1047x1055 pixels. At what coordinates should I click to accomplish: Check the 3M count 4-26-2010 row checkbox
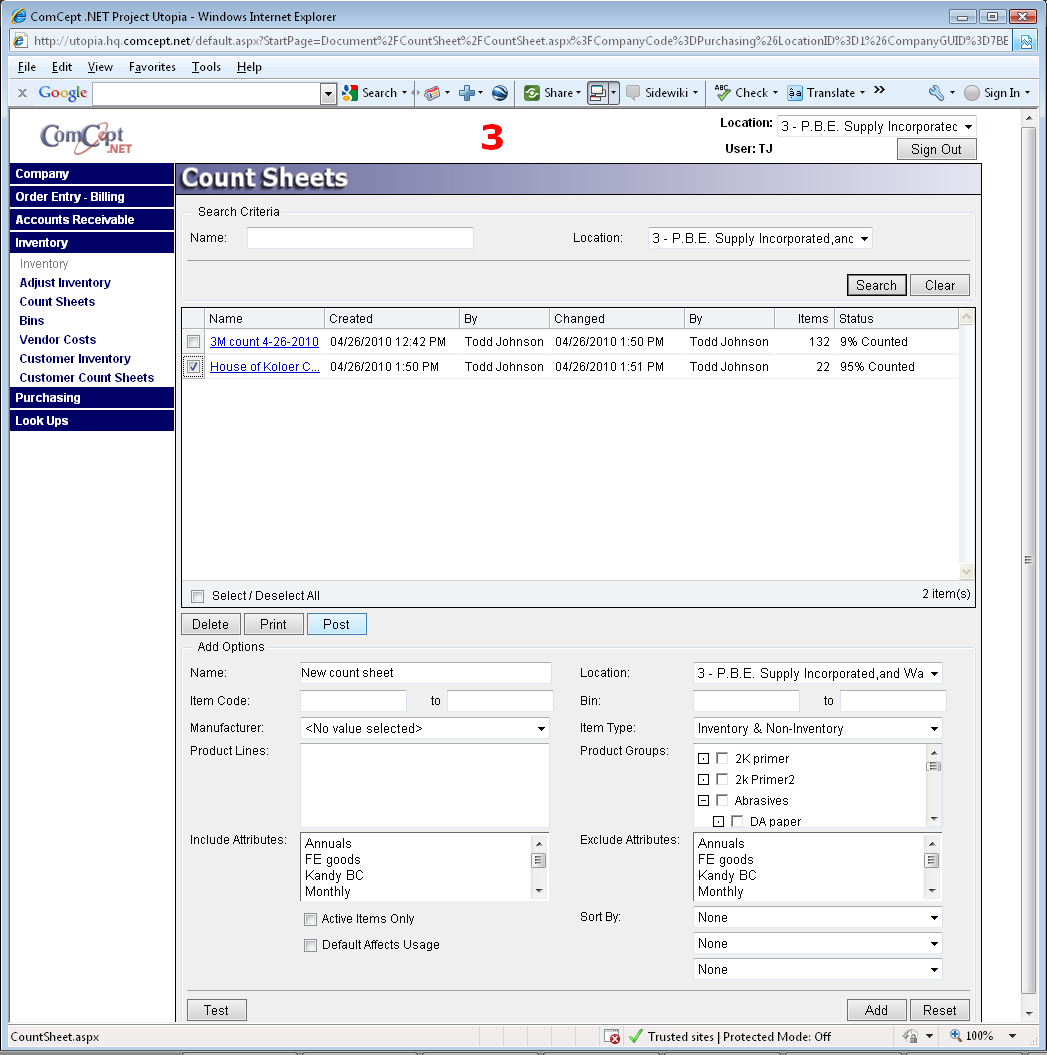[x=194, y=342]
